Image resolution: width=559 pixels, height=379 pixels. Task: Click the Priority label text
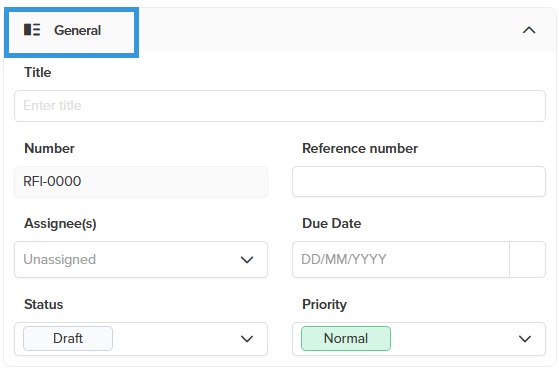[x=324, y=305]
